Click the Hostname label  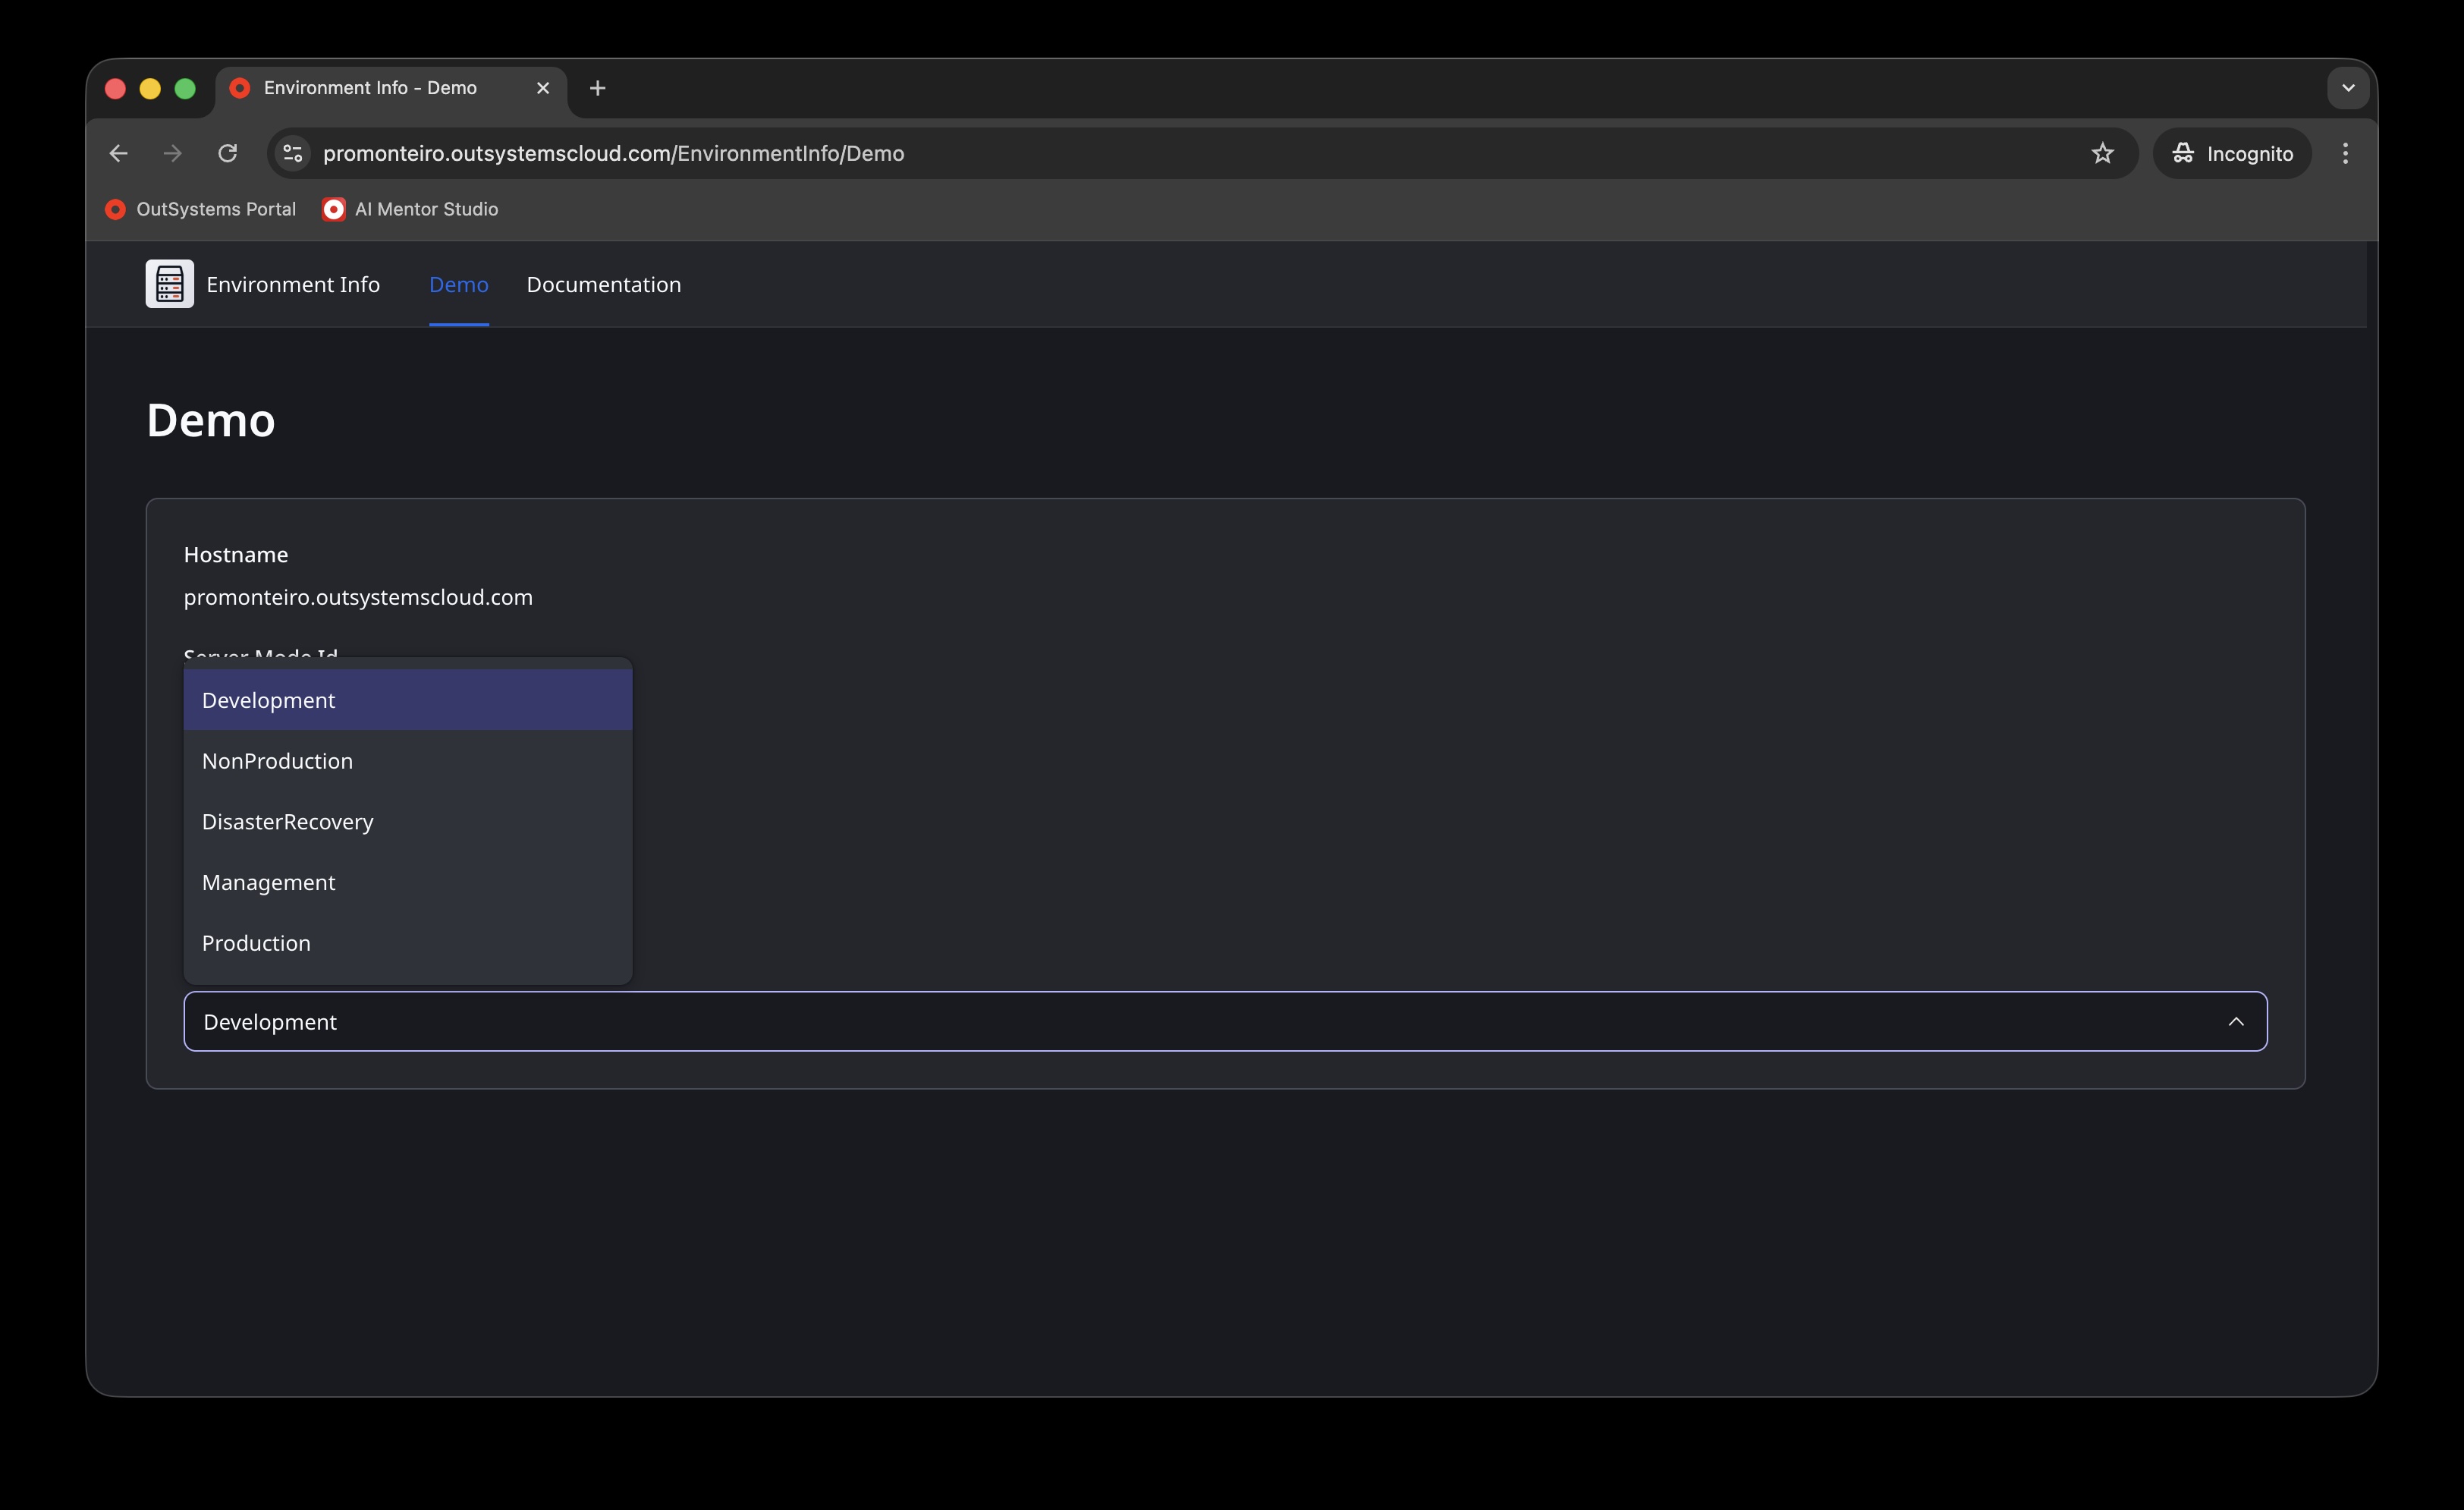(x=236, y=554)
